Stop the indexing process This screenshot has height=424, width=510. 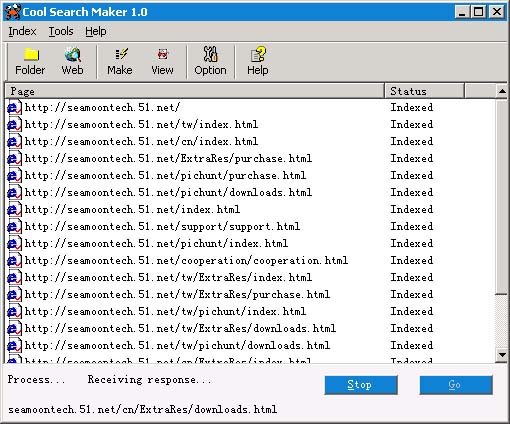(361, 385)
